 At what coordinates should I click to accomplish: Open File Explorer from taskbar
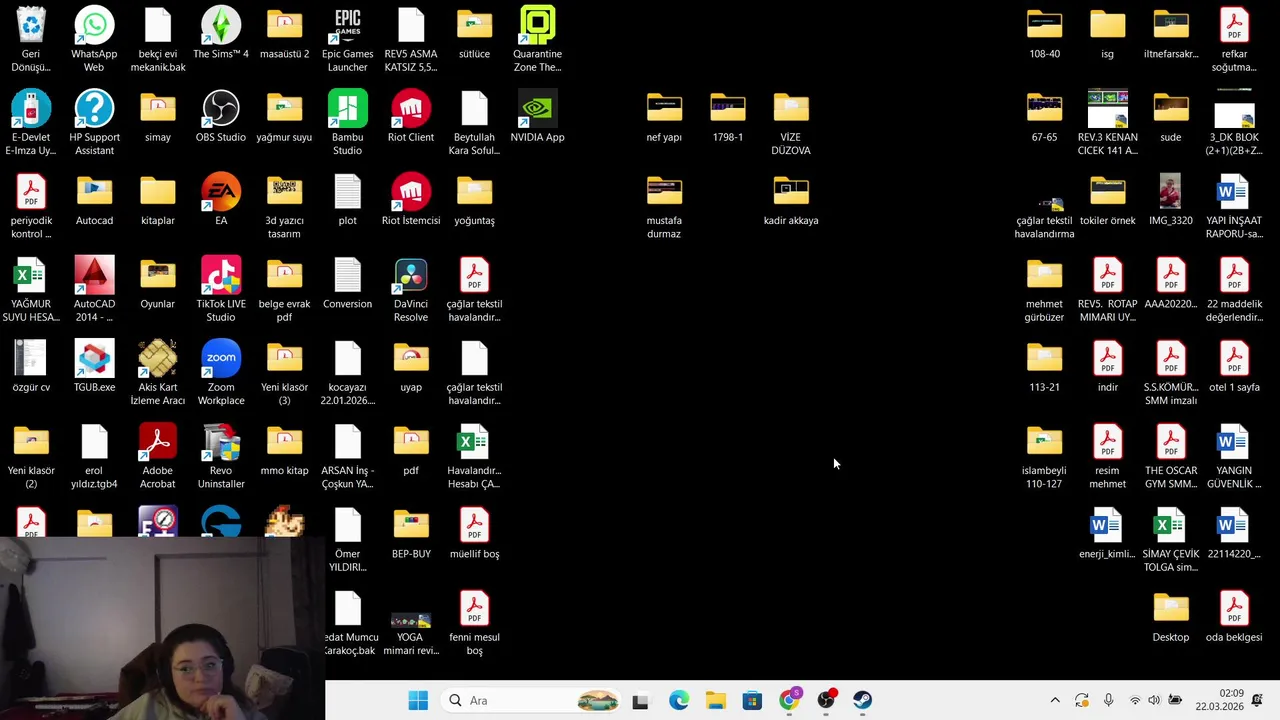(x=715, y=700)
